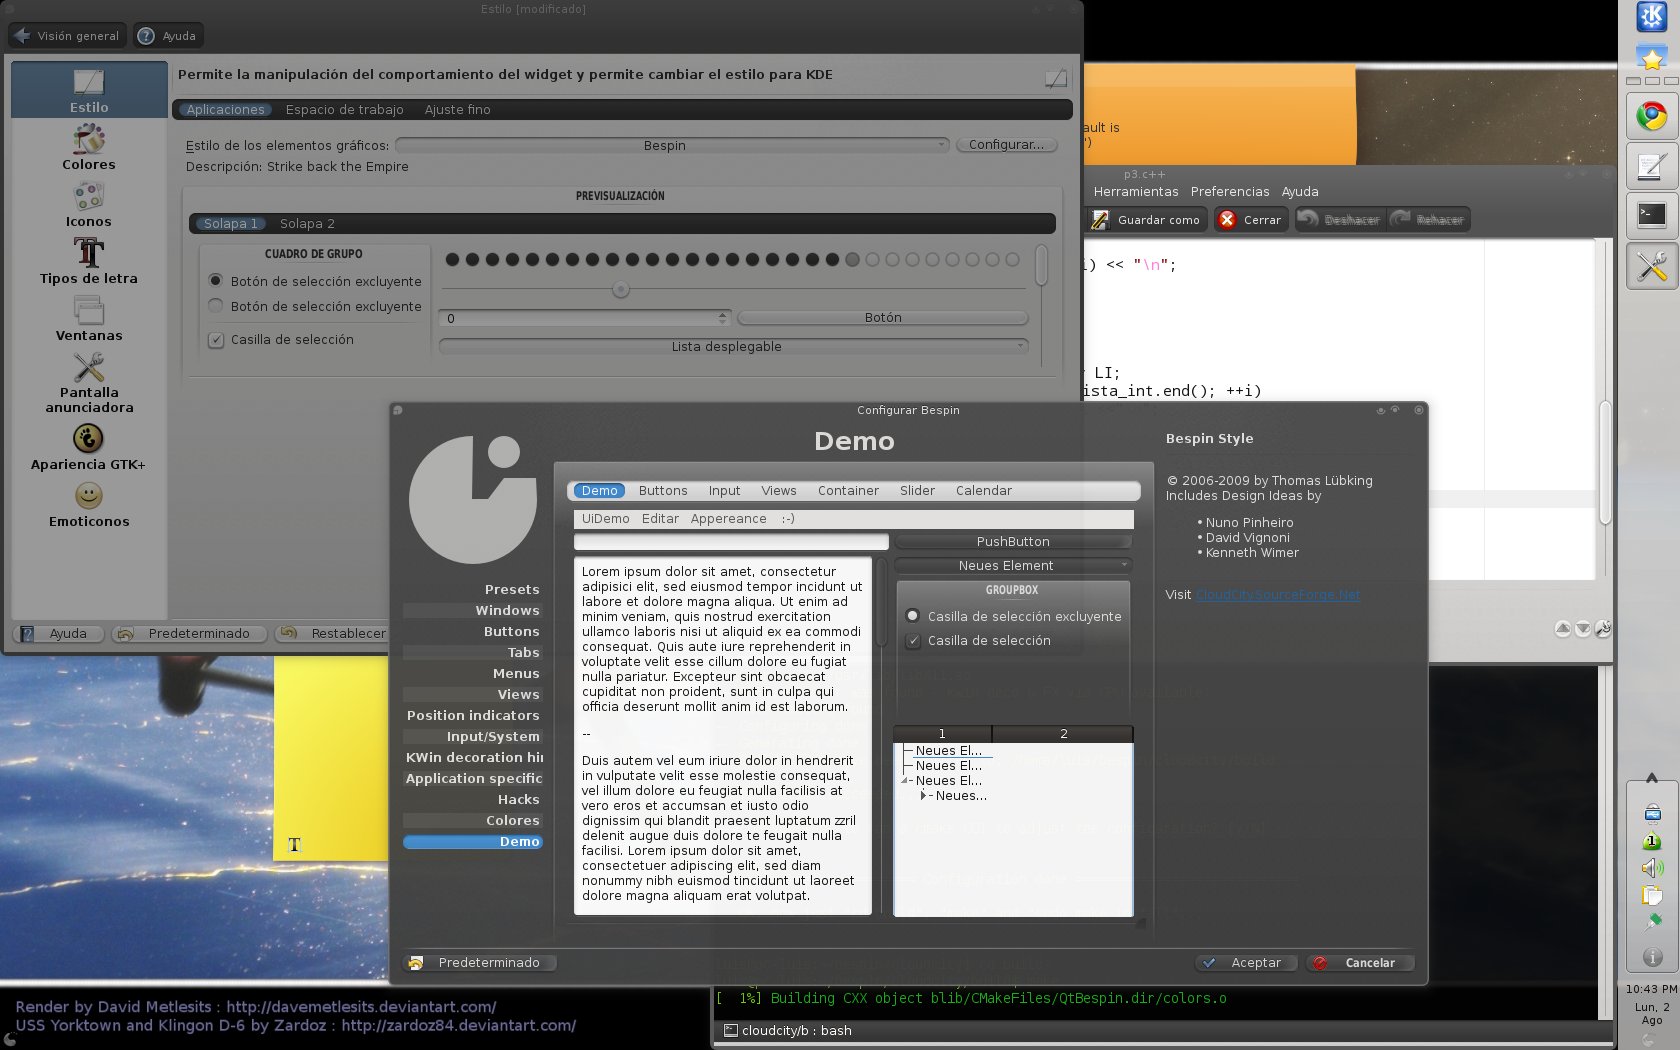Click the info tray icon
This screenshot has width=1680, height=1050.
point(1652,957)
